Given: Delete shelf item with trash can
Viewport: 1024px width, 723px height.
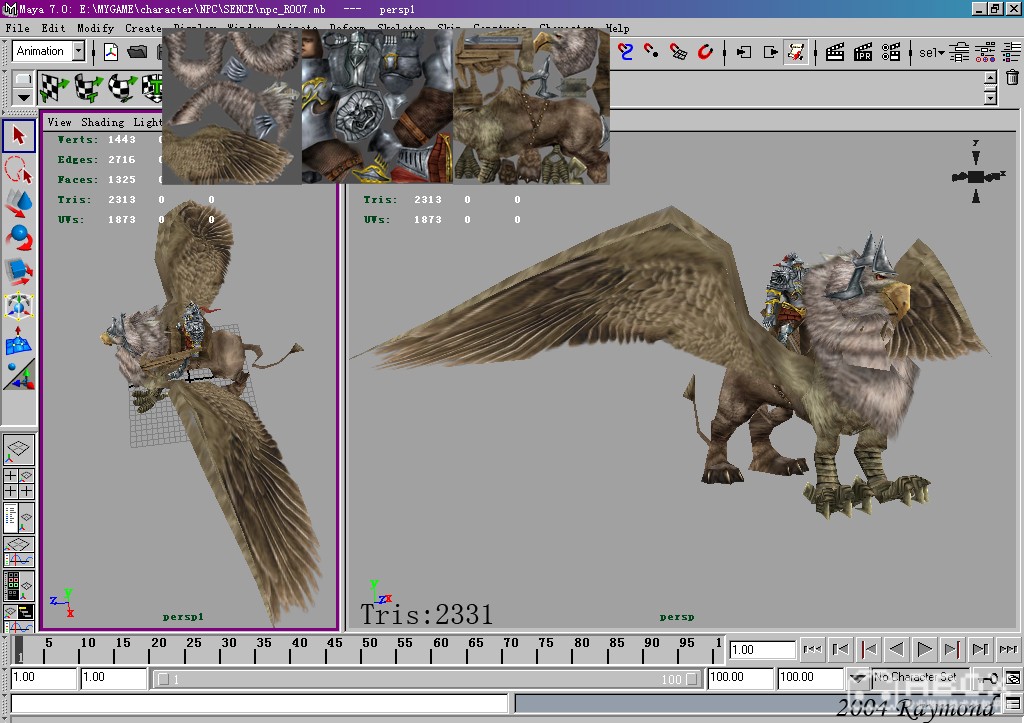Looking at the screenshot, I should 1012,78.
